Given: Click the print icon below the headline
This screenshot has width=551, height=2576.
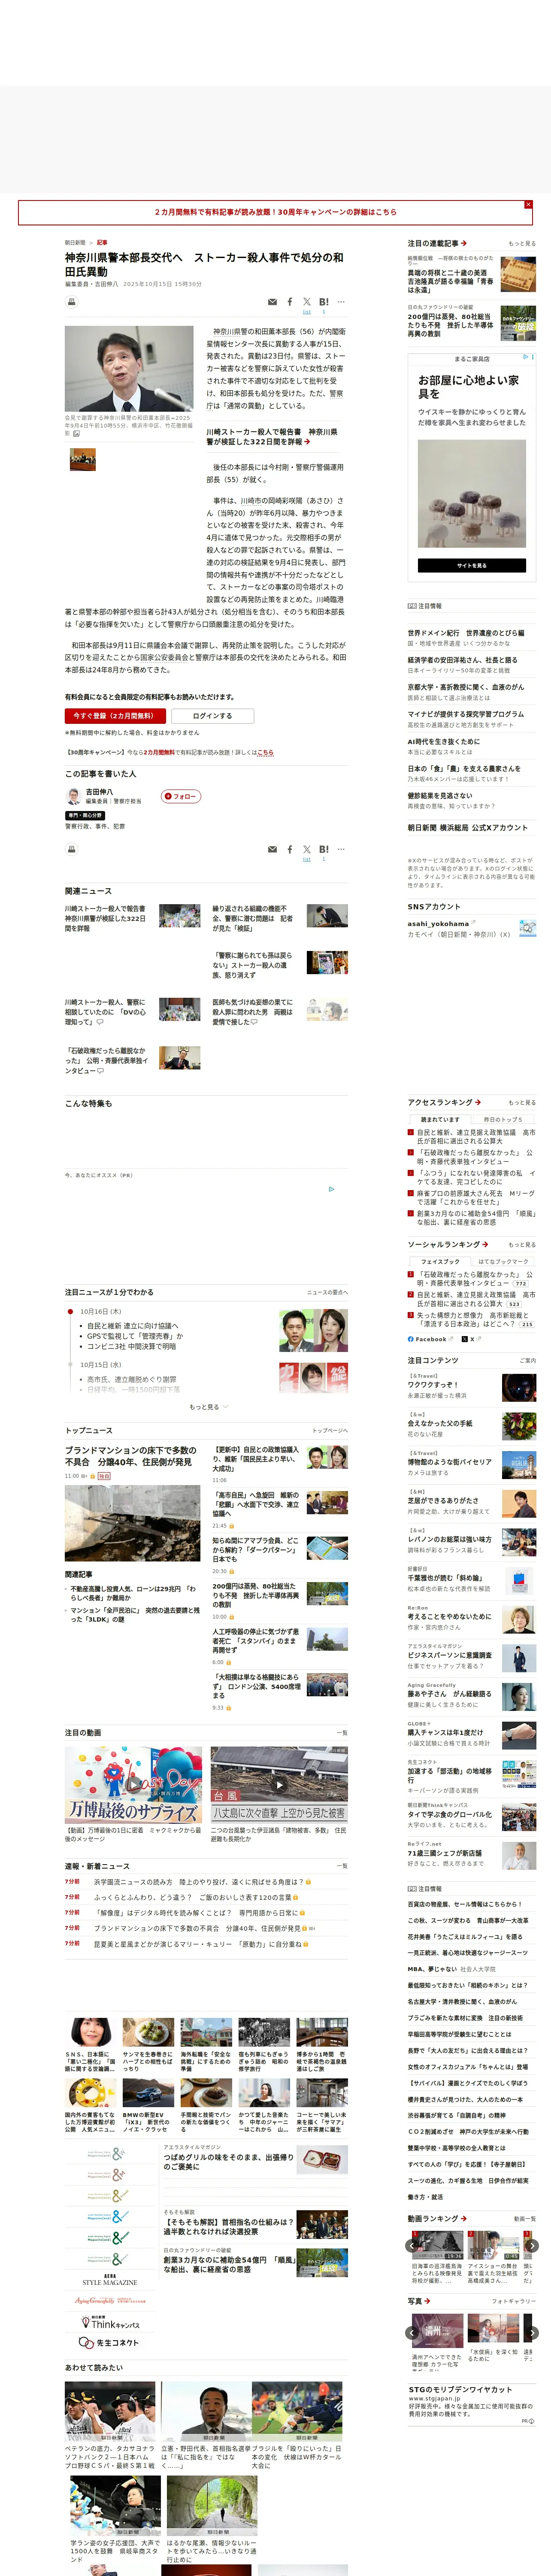Looking at the screenshot, I should [x=72, y=302].
